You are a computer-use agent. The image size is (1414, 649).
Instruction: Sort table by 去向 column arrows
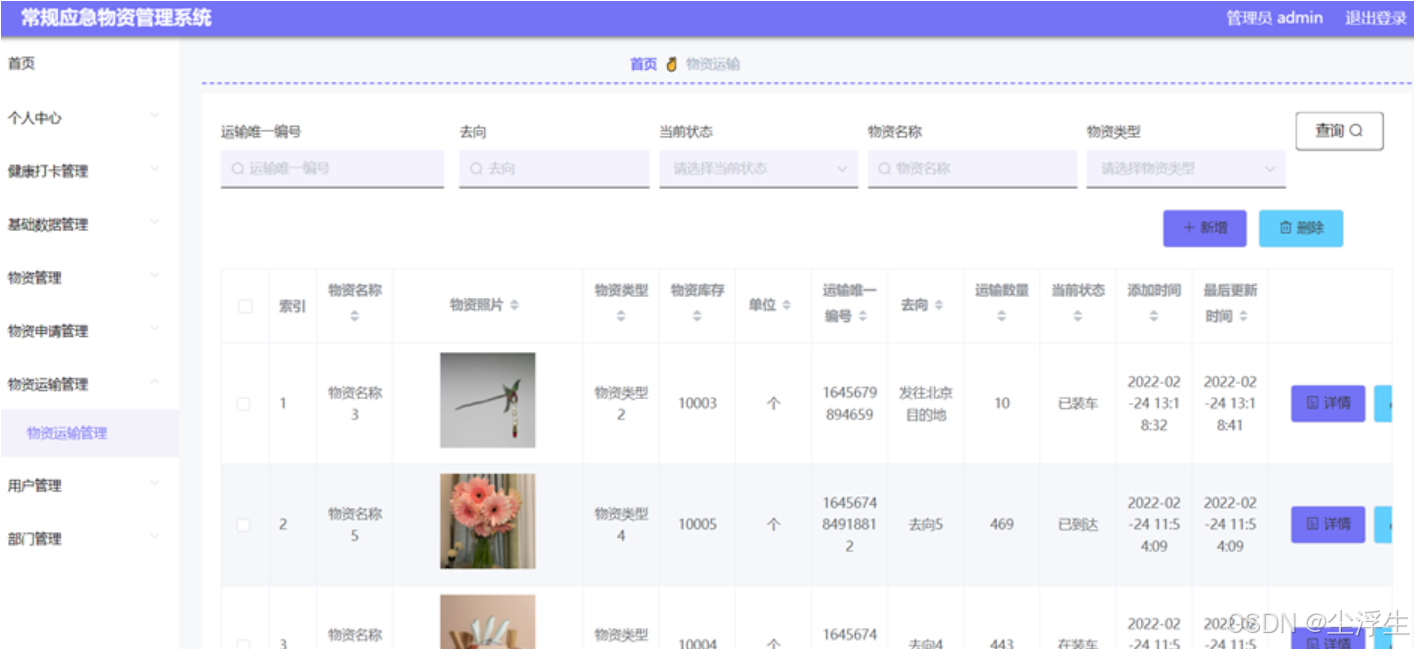(x=938, y=305)
